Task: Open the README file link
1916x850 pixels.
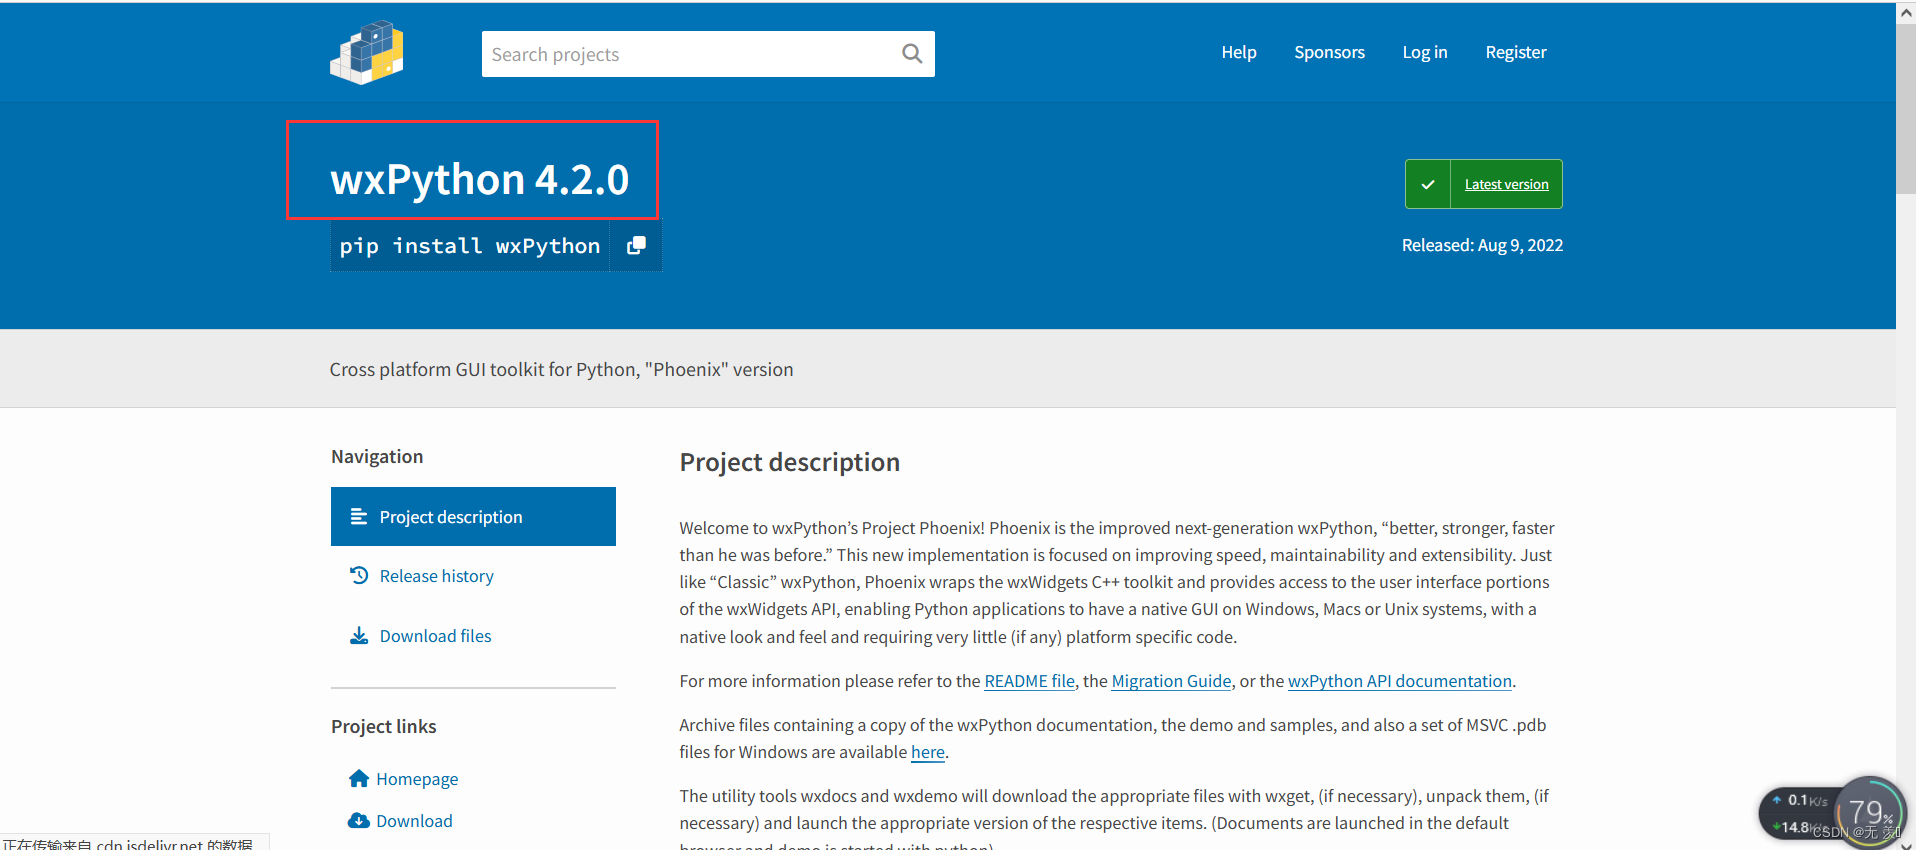Action: [x=1029, y=681]
